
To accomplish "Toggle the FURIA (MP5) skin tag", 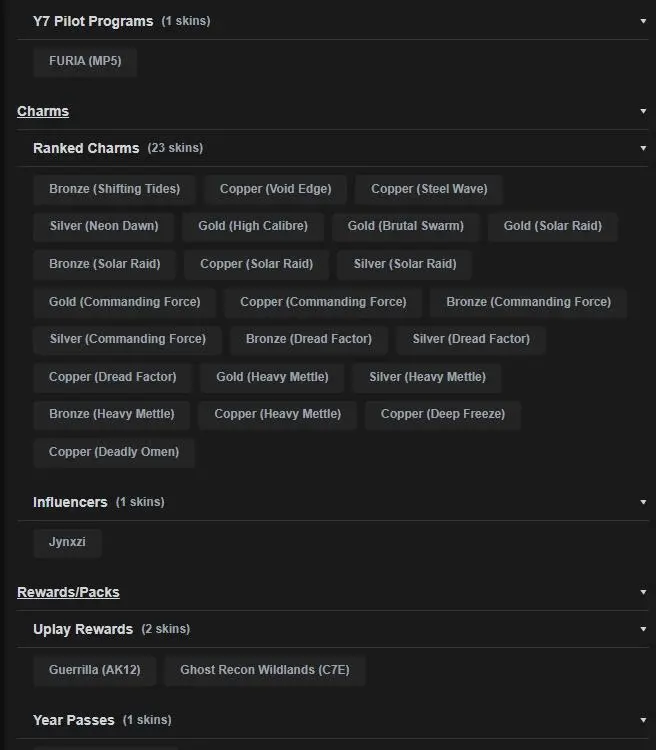I will [x=85, y=61].
